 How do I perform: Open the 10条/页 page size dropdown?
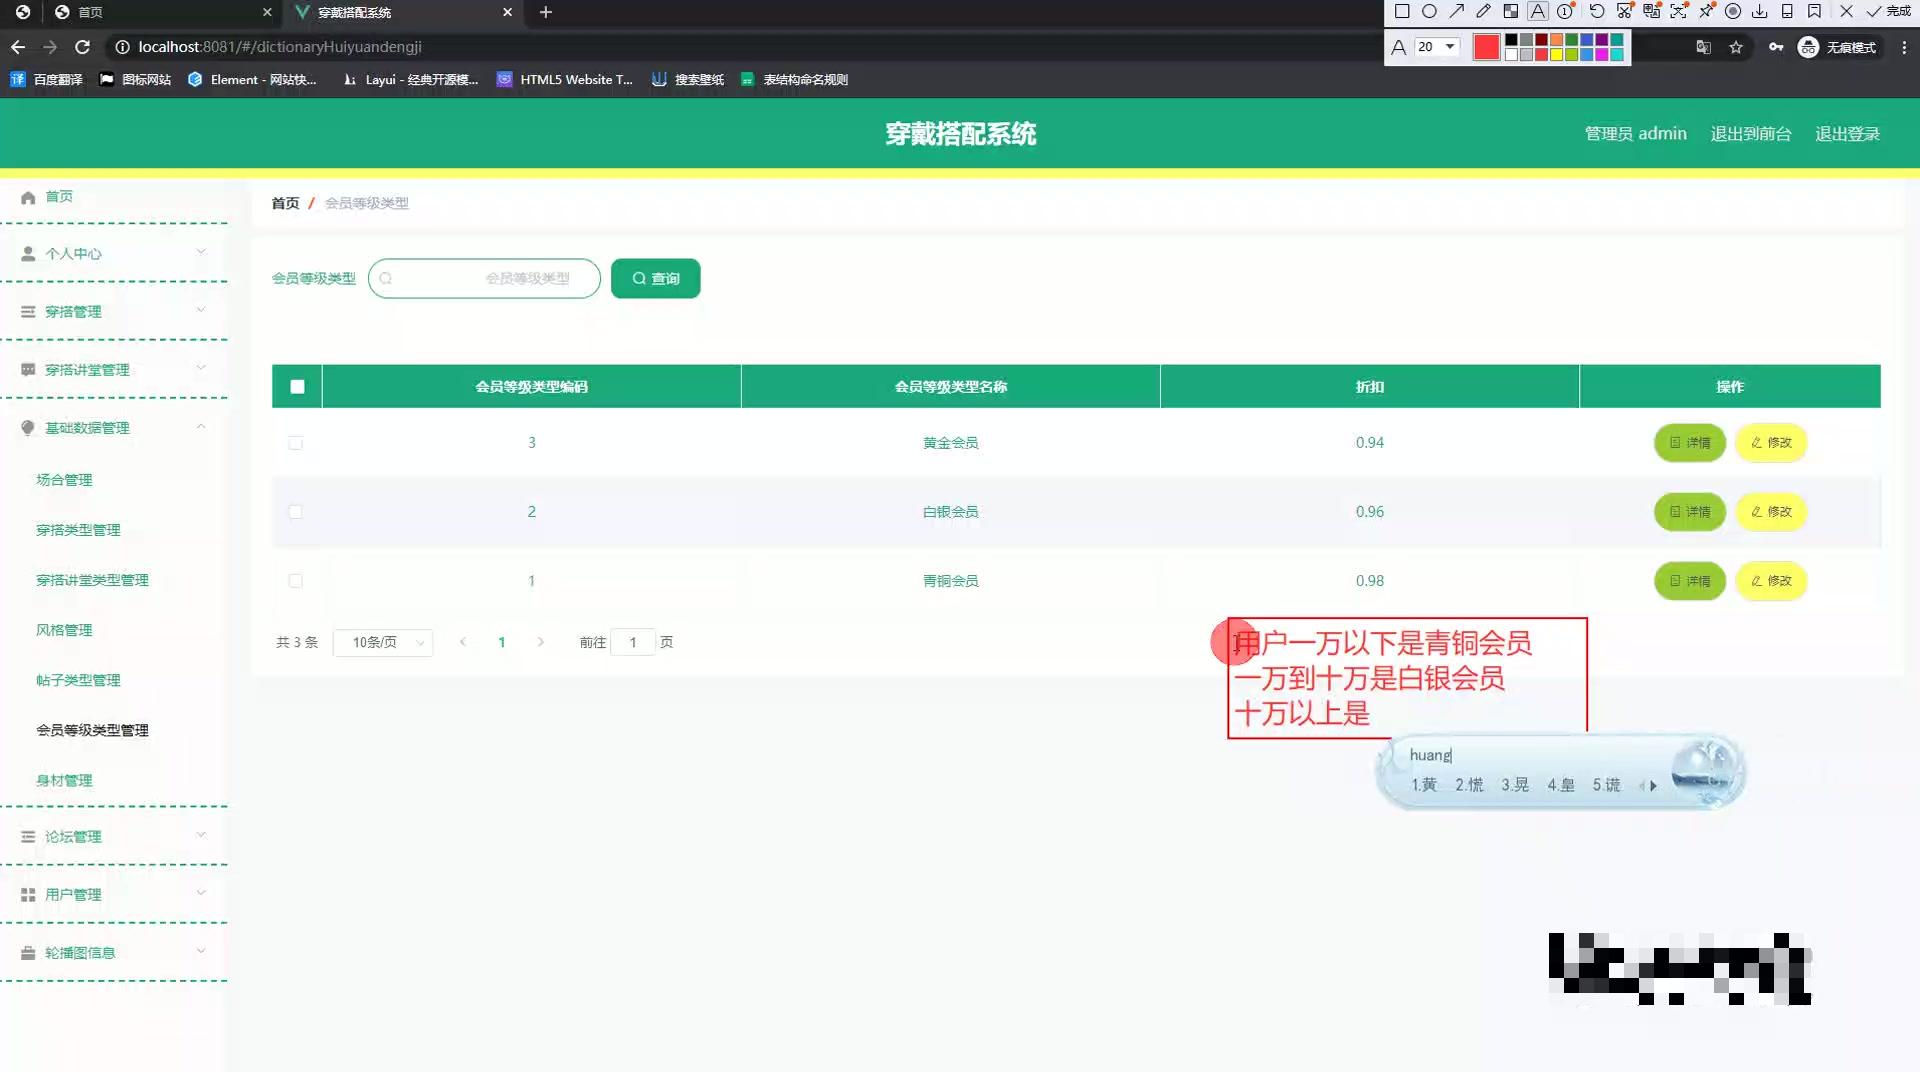[383, 642]
